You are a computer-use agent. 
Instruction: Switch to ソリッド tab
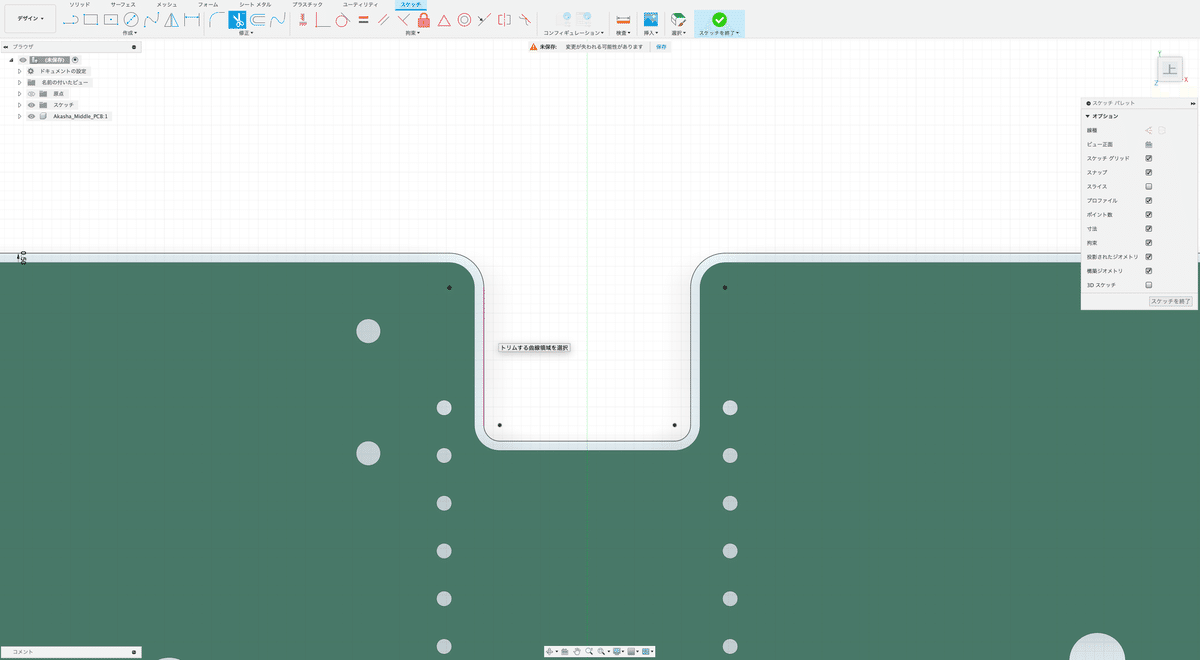coord(79,5)
